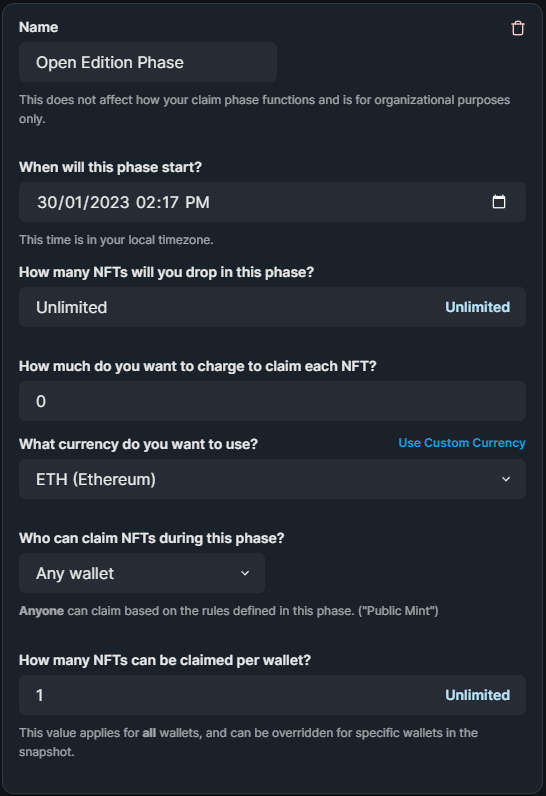
Task: Delete this claim phase with trash icon
Action: [x=518, y=28]
